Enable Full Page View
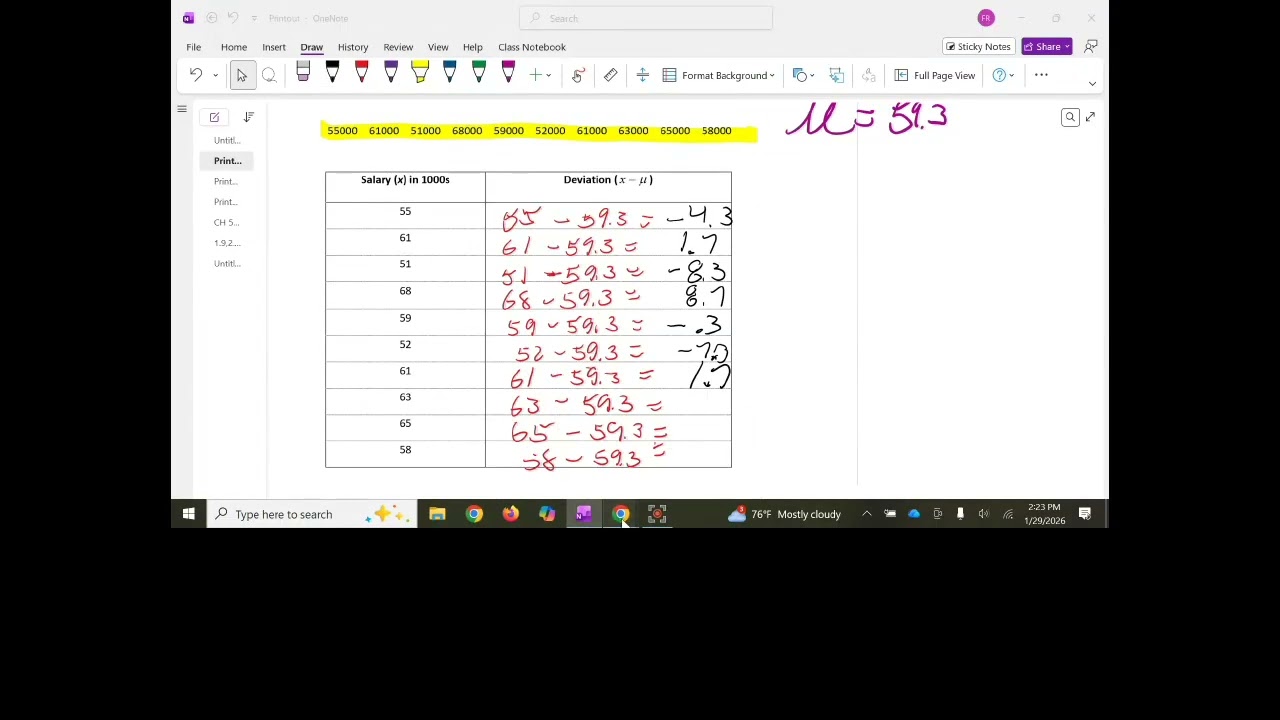The height and width of the screenshot is (720, 1280). click(x=935, y=75)
